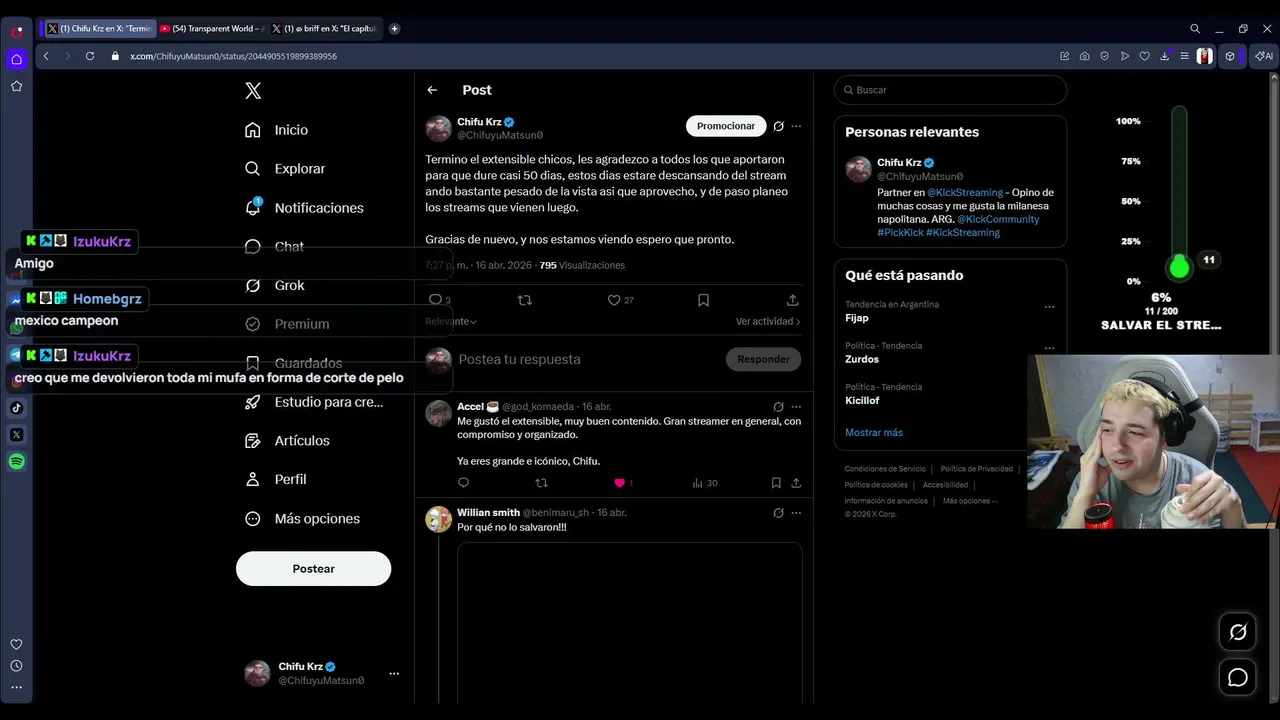Open more options dots on main post
The height and width of the screenshot is (720, 1280).
click(796, 126)
